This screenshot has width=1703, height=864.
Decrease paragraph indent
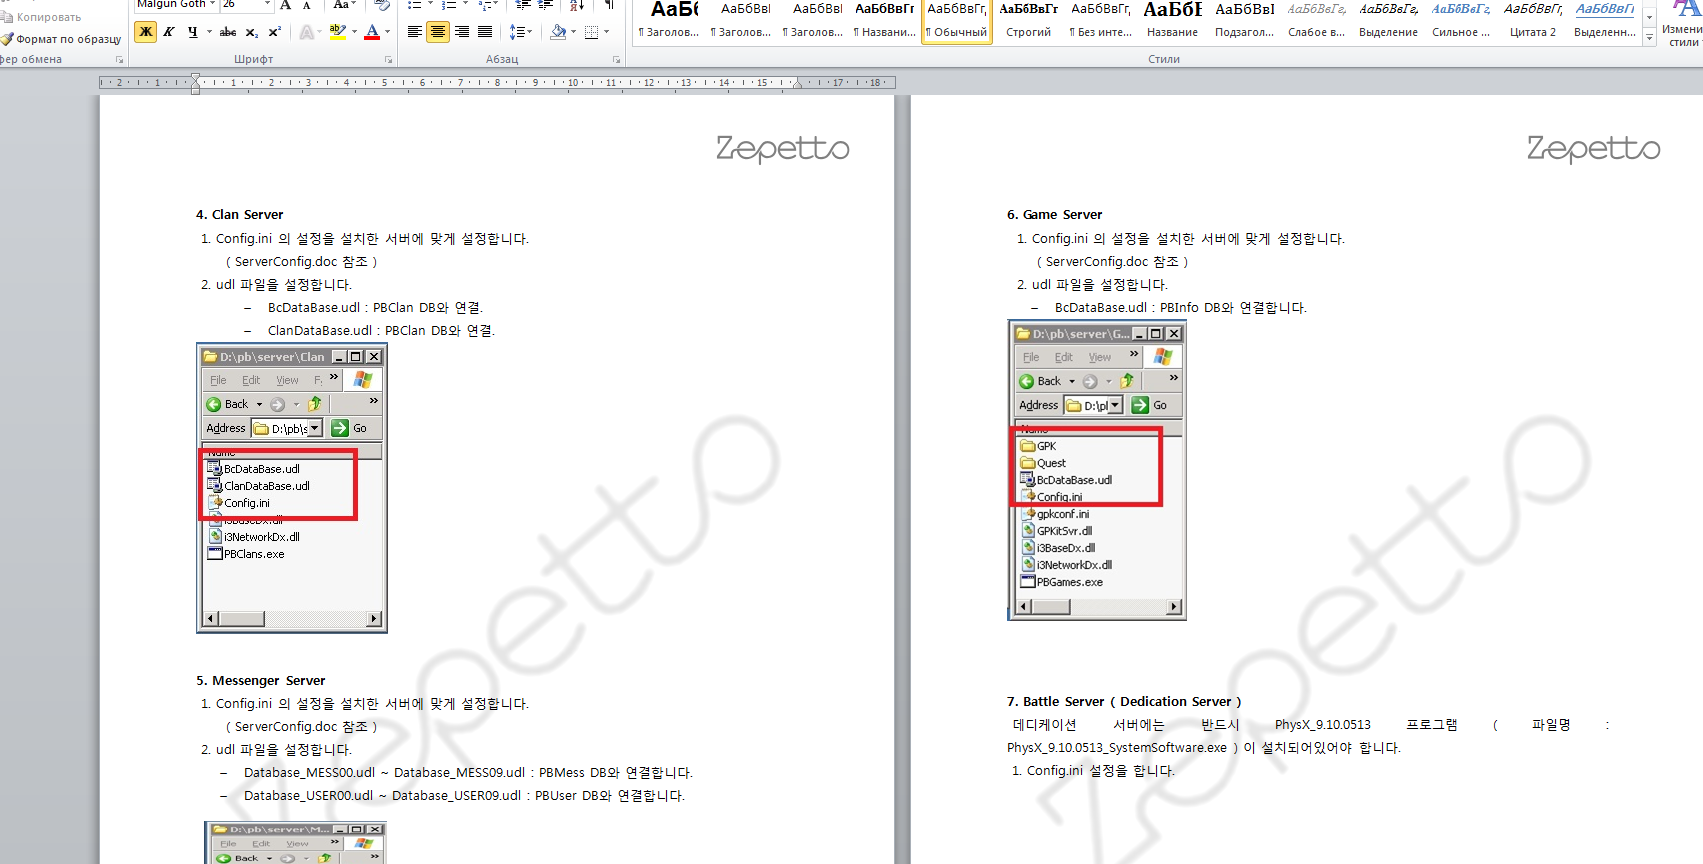click(522, 5)
